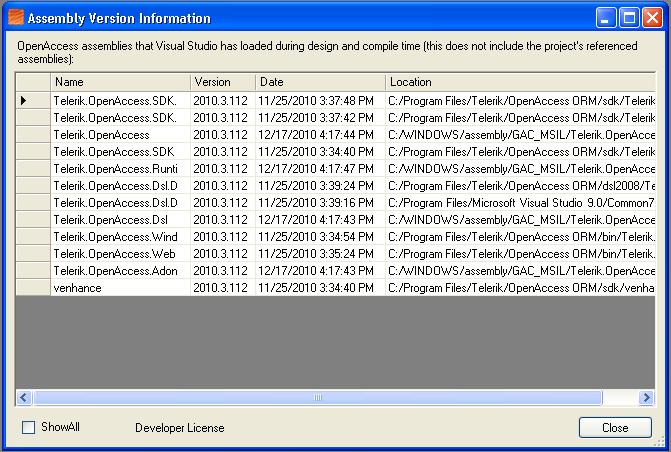Maximize the Assembly Version Information window
Viewport: 671px width, 452px height.
(x=629, y=18)
